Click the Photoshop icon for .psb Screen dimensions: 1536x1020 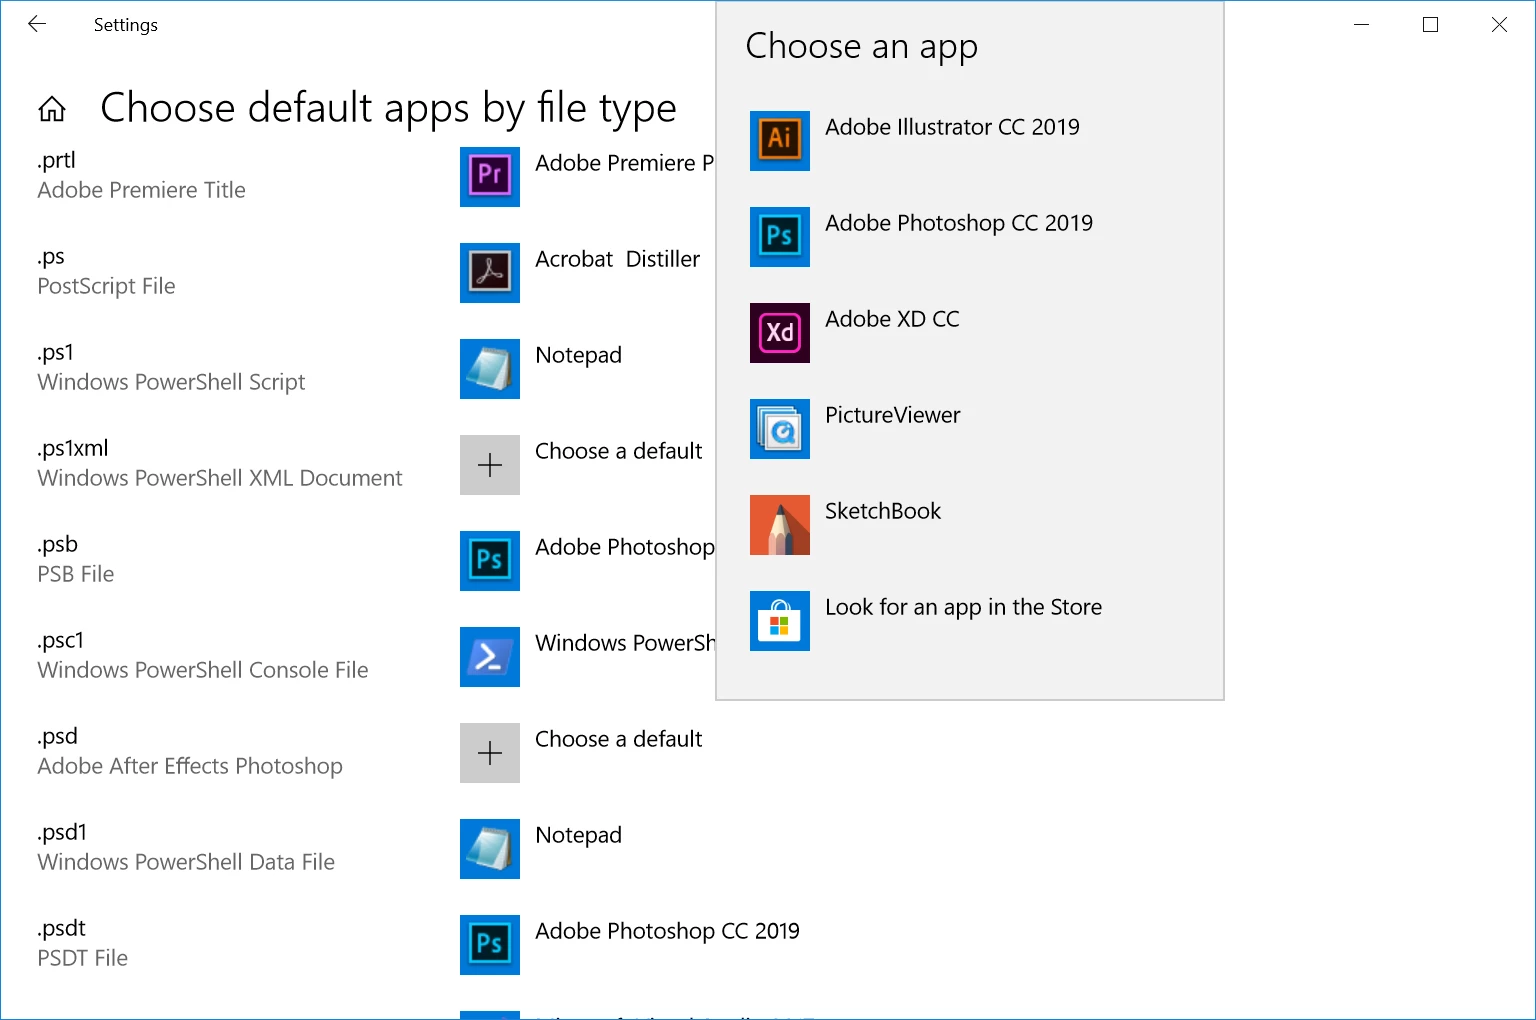(490, 561)
